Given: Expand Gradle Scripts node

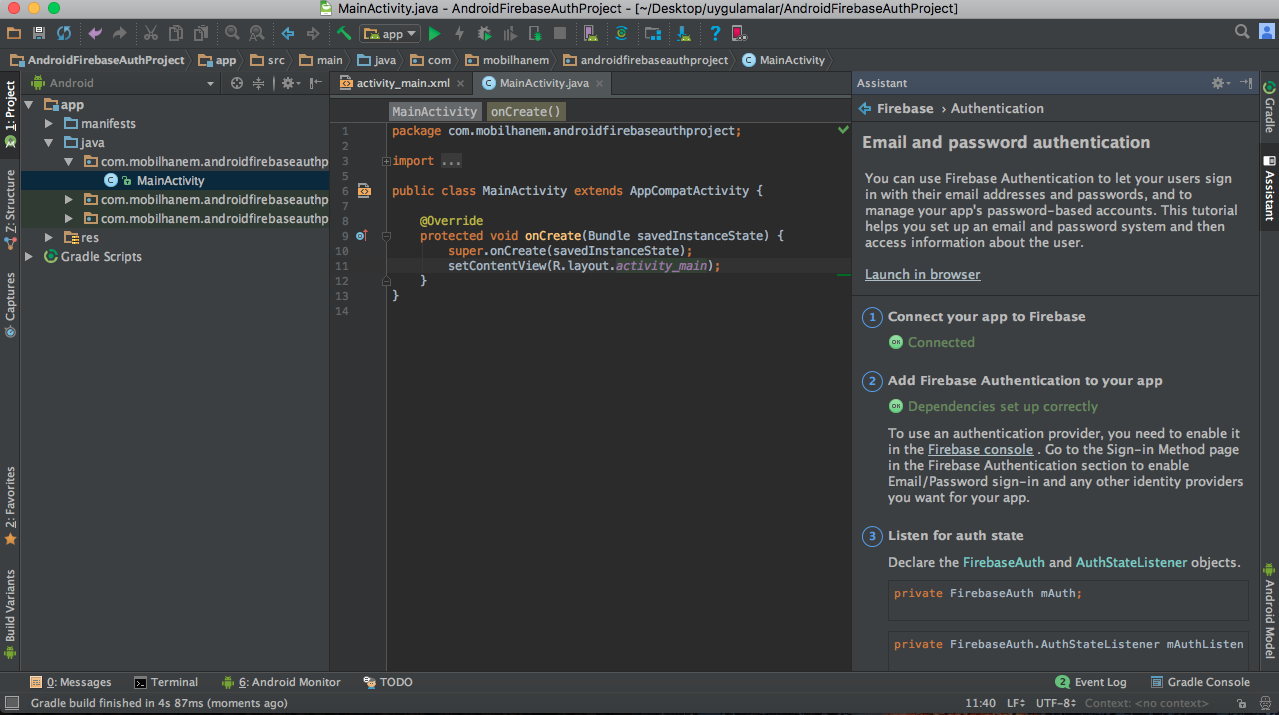Looking at the screenshot, I should click(30, 256).
